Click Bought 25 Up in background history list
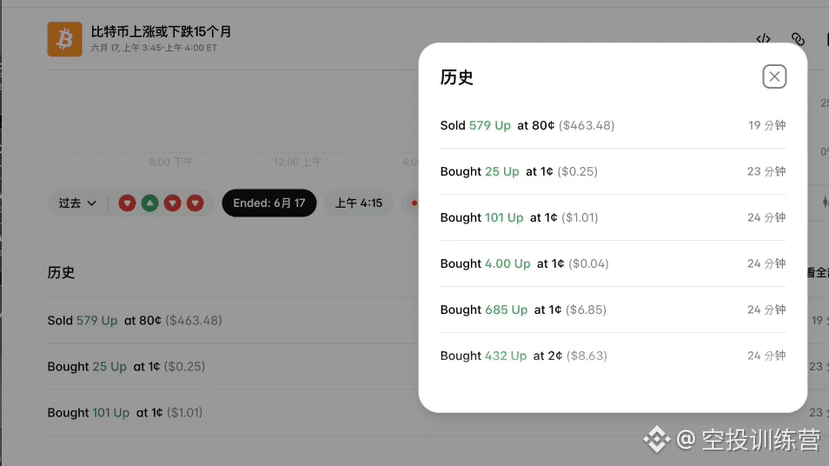The width and height of the screenshot is (829, 466). pyautogui.click(x=126, y=367)
